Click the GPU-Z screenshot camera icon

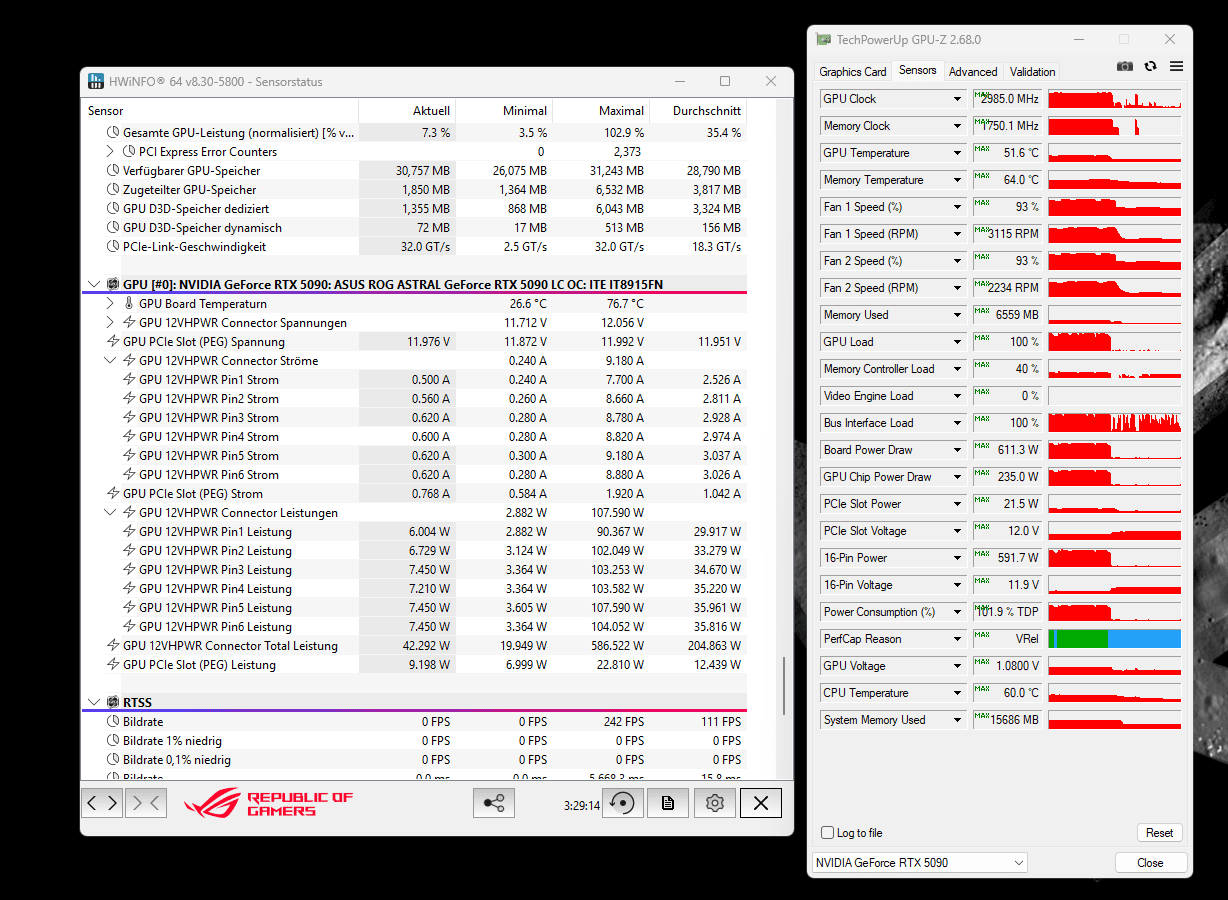[x=1125, y=66]
